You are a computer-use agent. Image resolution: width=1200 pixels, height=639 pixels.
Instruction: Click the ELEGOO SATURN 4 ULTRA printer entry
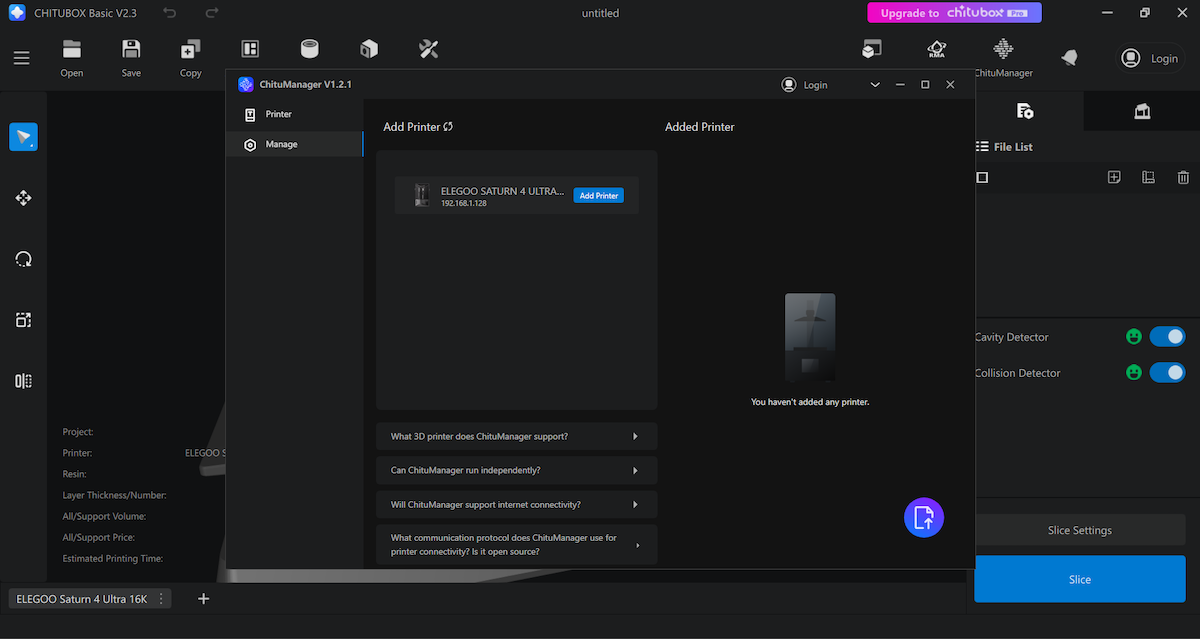tap(516, 196)
